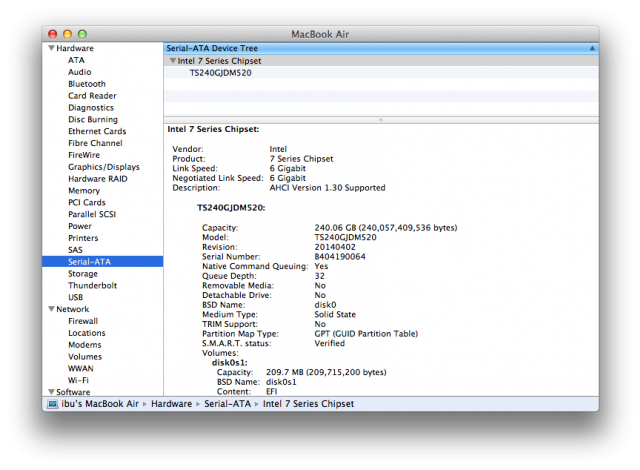Click the serial number B404190064
This screenshot has width=640, height=470.
pos(340,257)
